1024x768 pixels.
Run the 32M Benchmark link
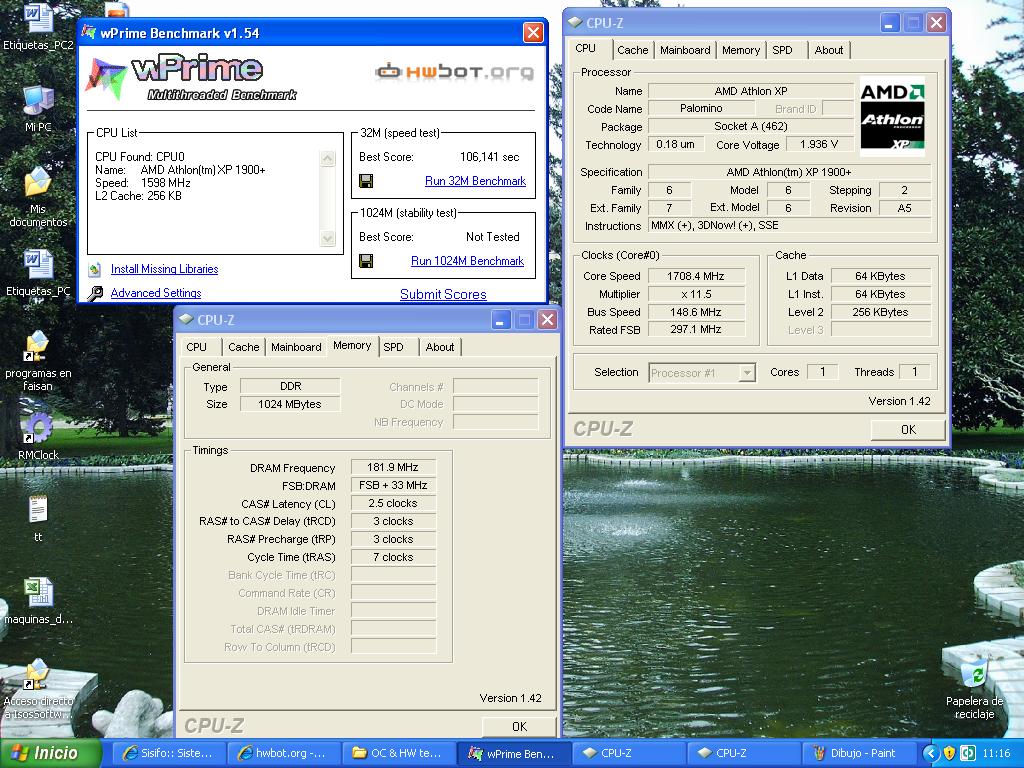[x=475, y=181]
